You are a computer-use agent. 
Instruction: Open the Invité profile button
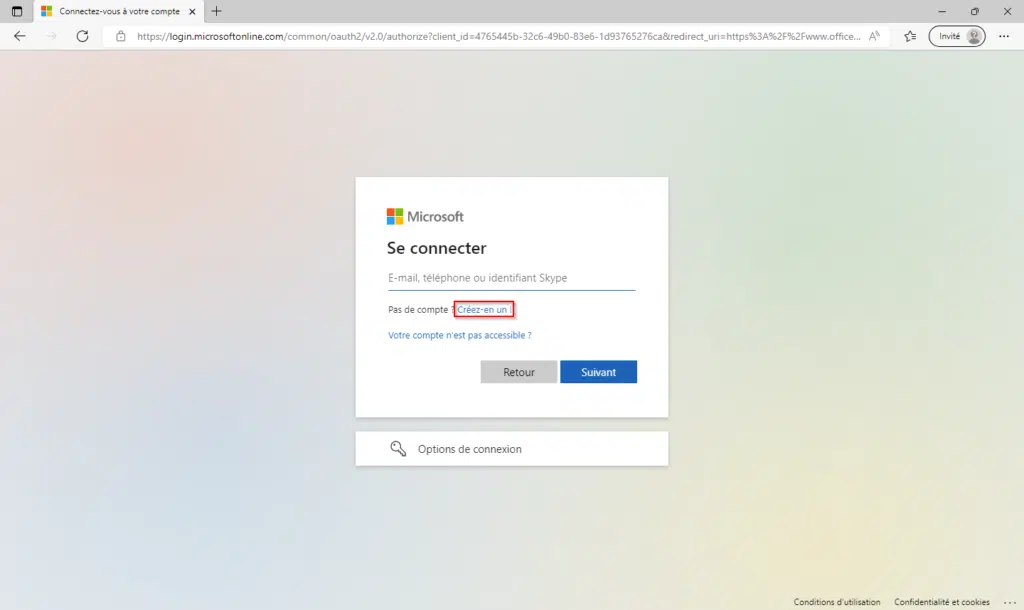pos(957,37)
